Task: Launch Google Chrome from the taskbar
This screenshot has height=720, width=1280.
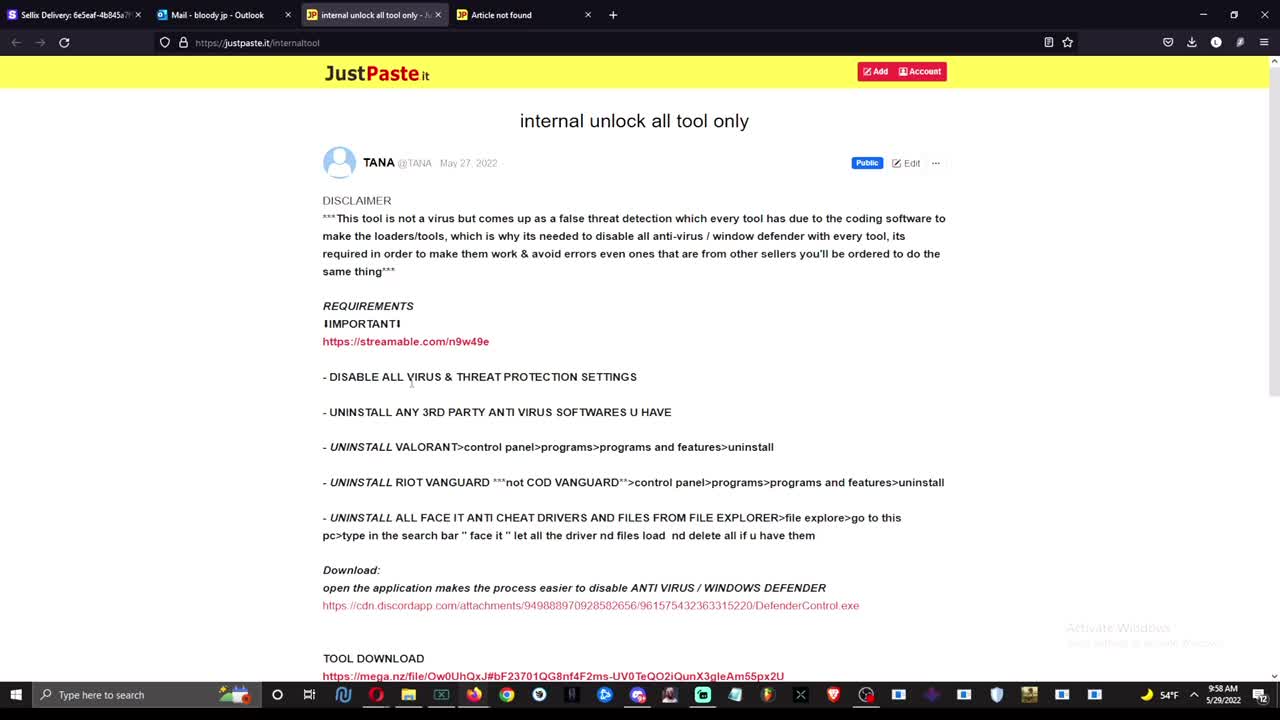Action: pyautogui.click(x=506, y=694)
